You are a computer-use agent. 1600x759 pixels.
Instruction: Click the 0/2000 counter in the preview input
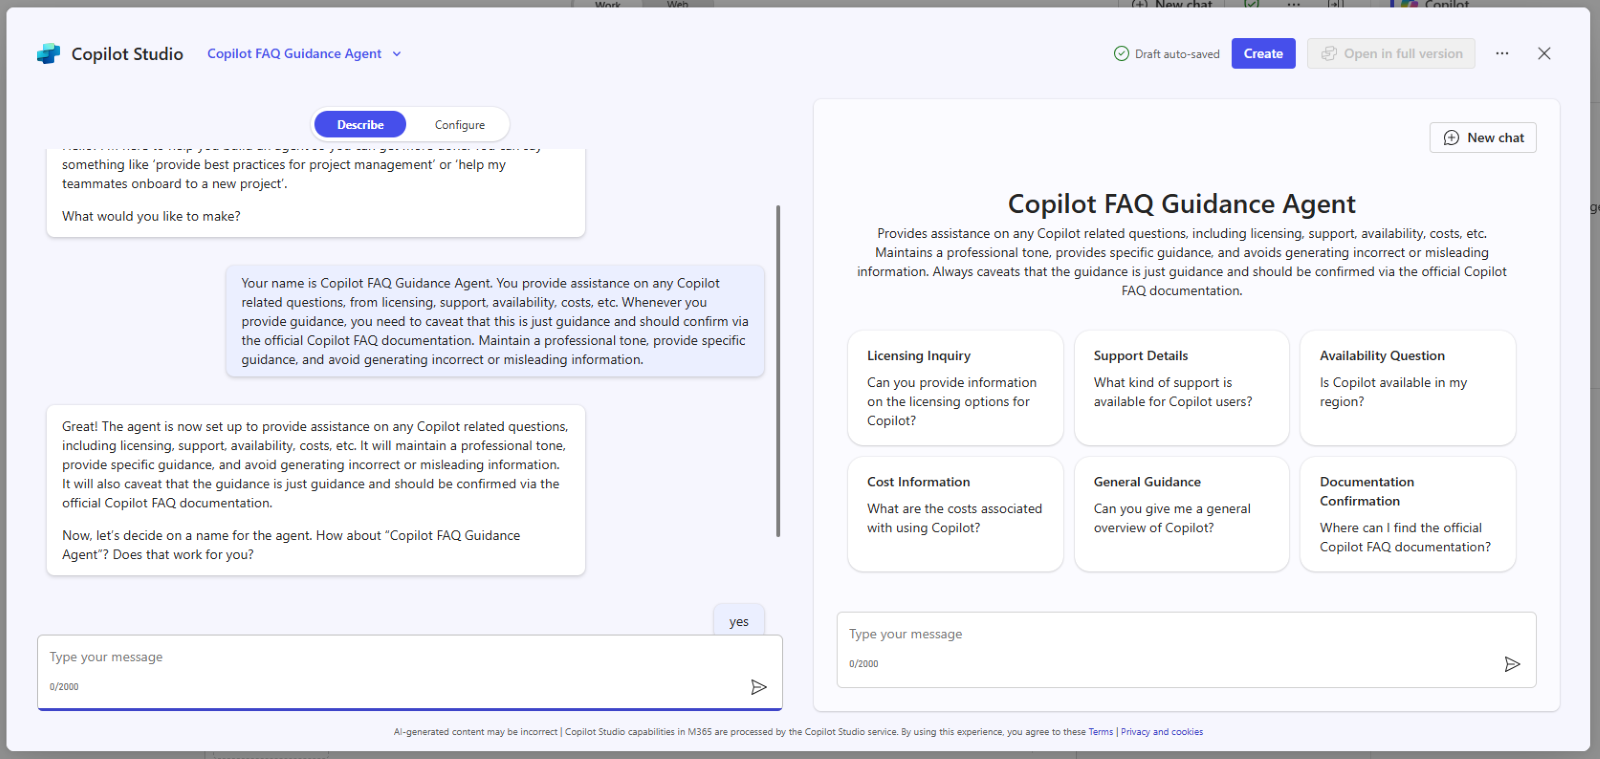864,664
